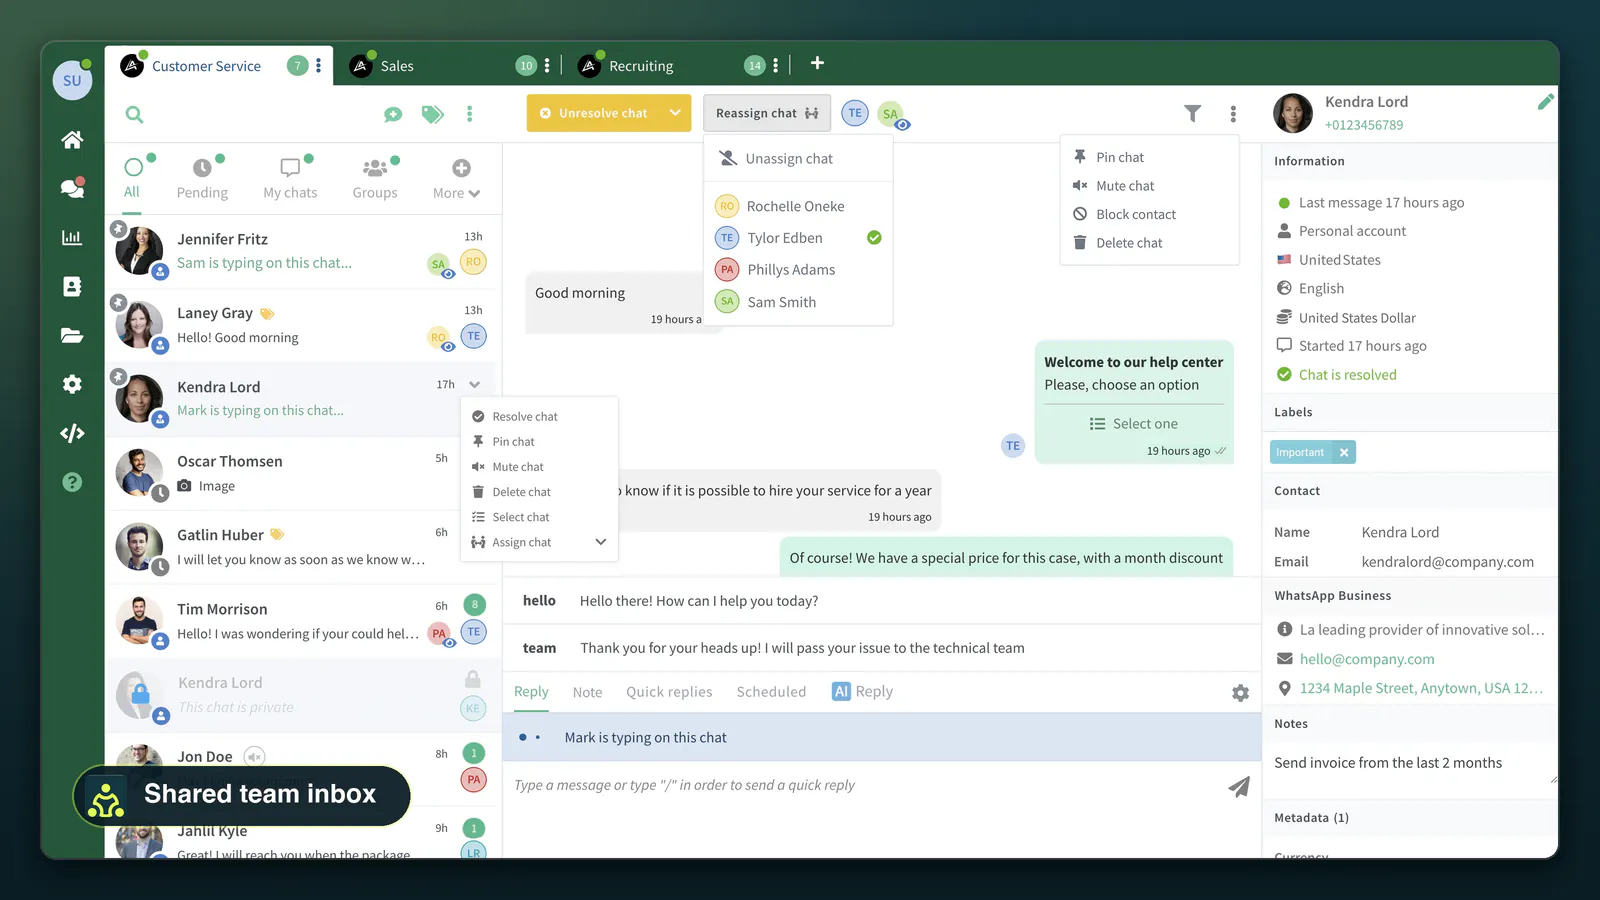Insert the 'team' quick reply
The width and height of the screenshot is (1600, 900).
pos(881,648)
